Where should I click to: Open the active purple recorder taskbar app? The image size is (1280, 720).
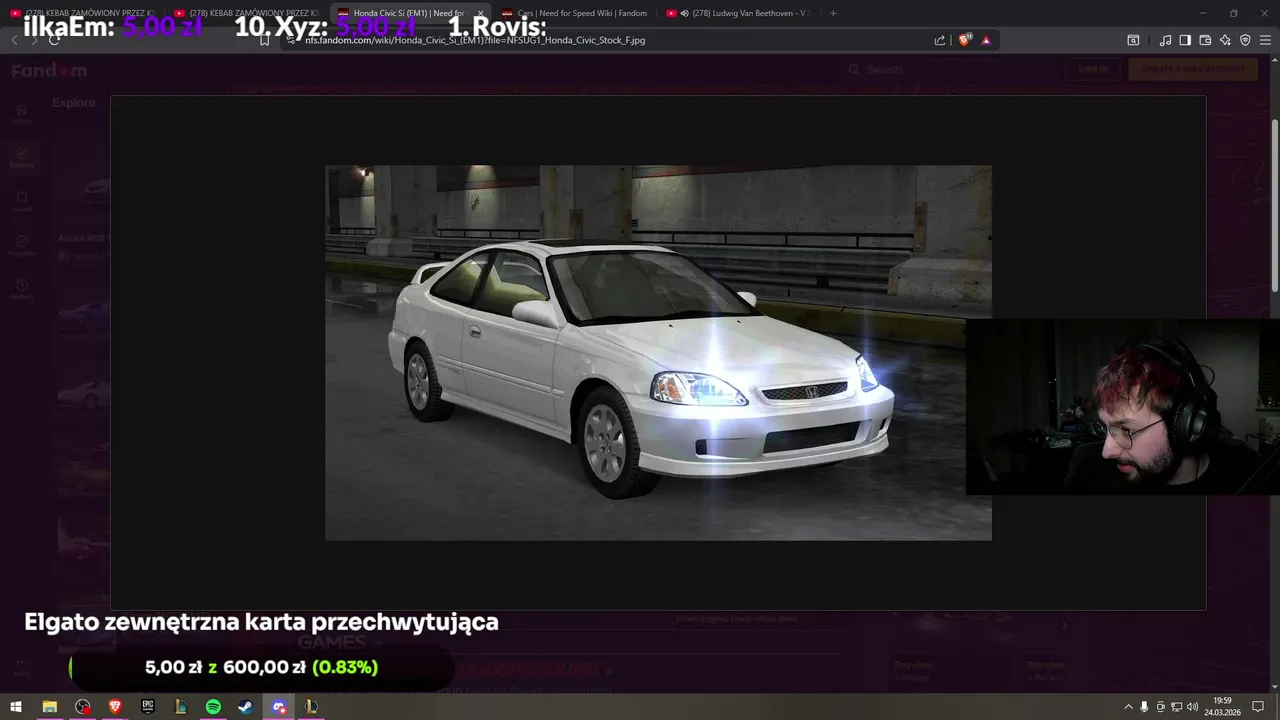tap(279, 706)
